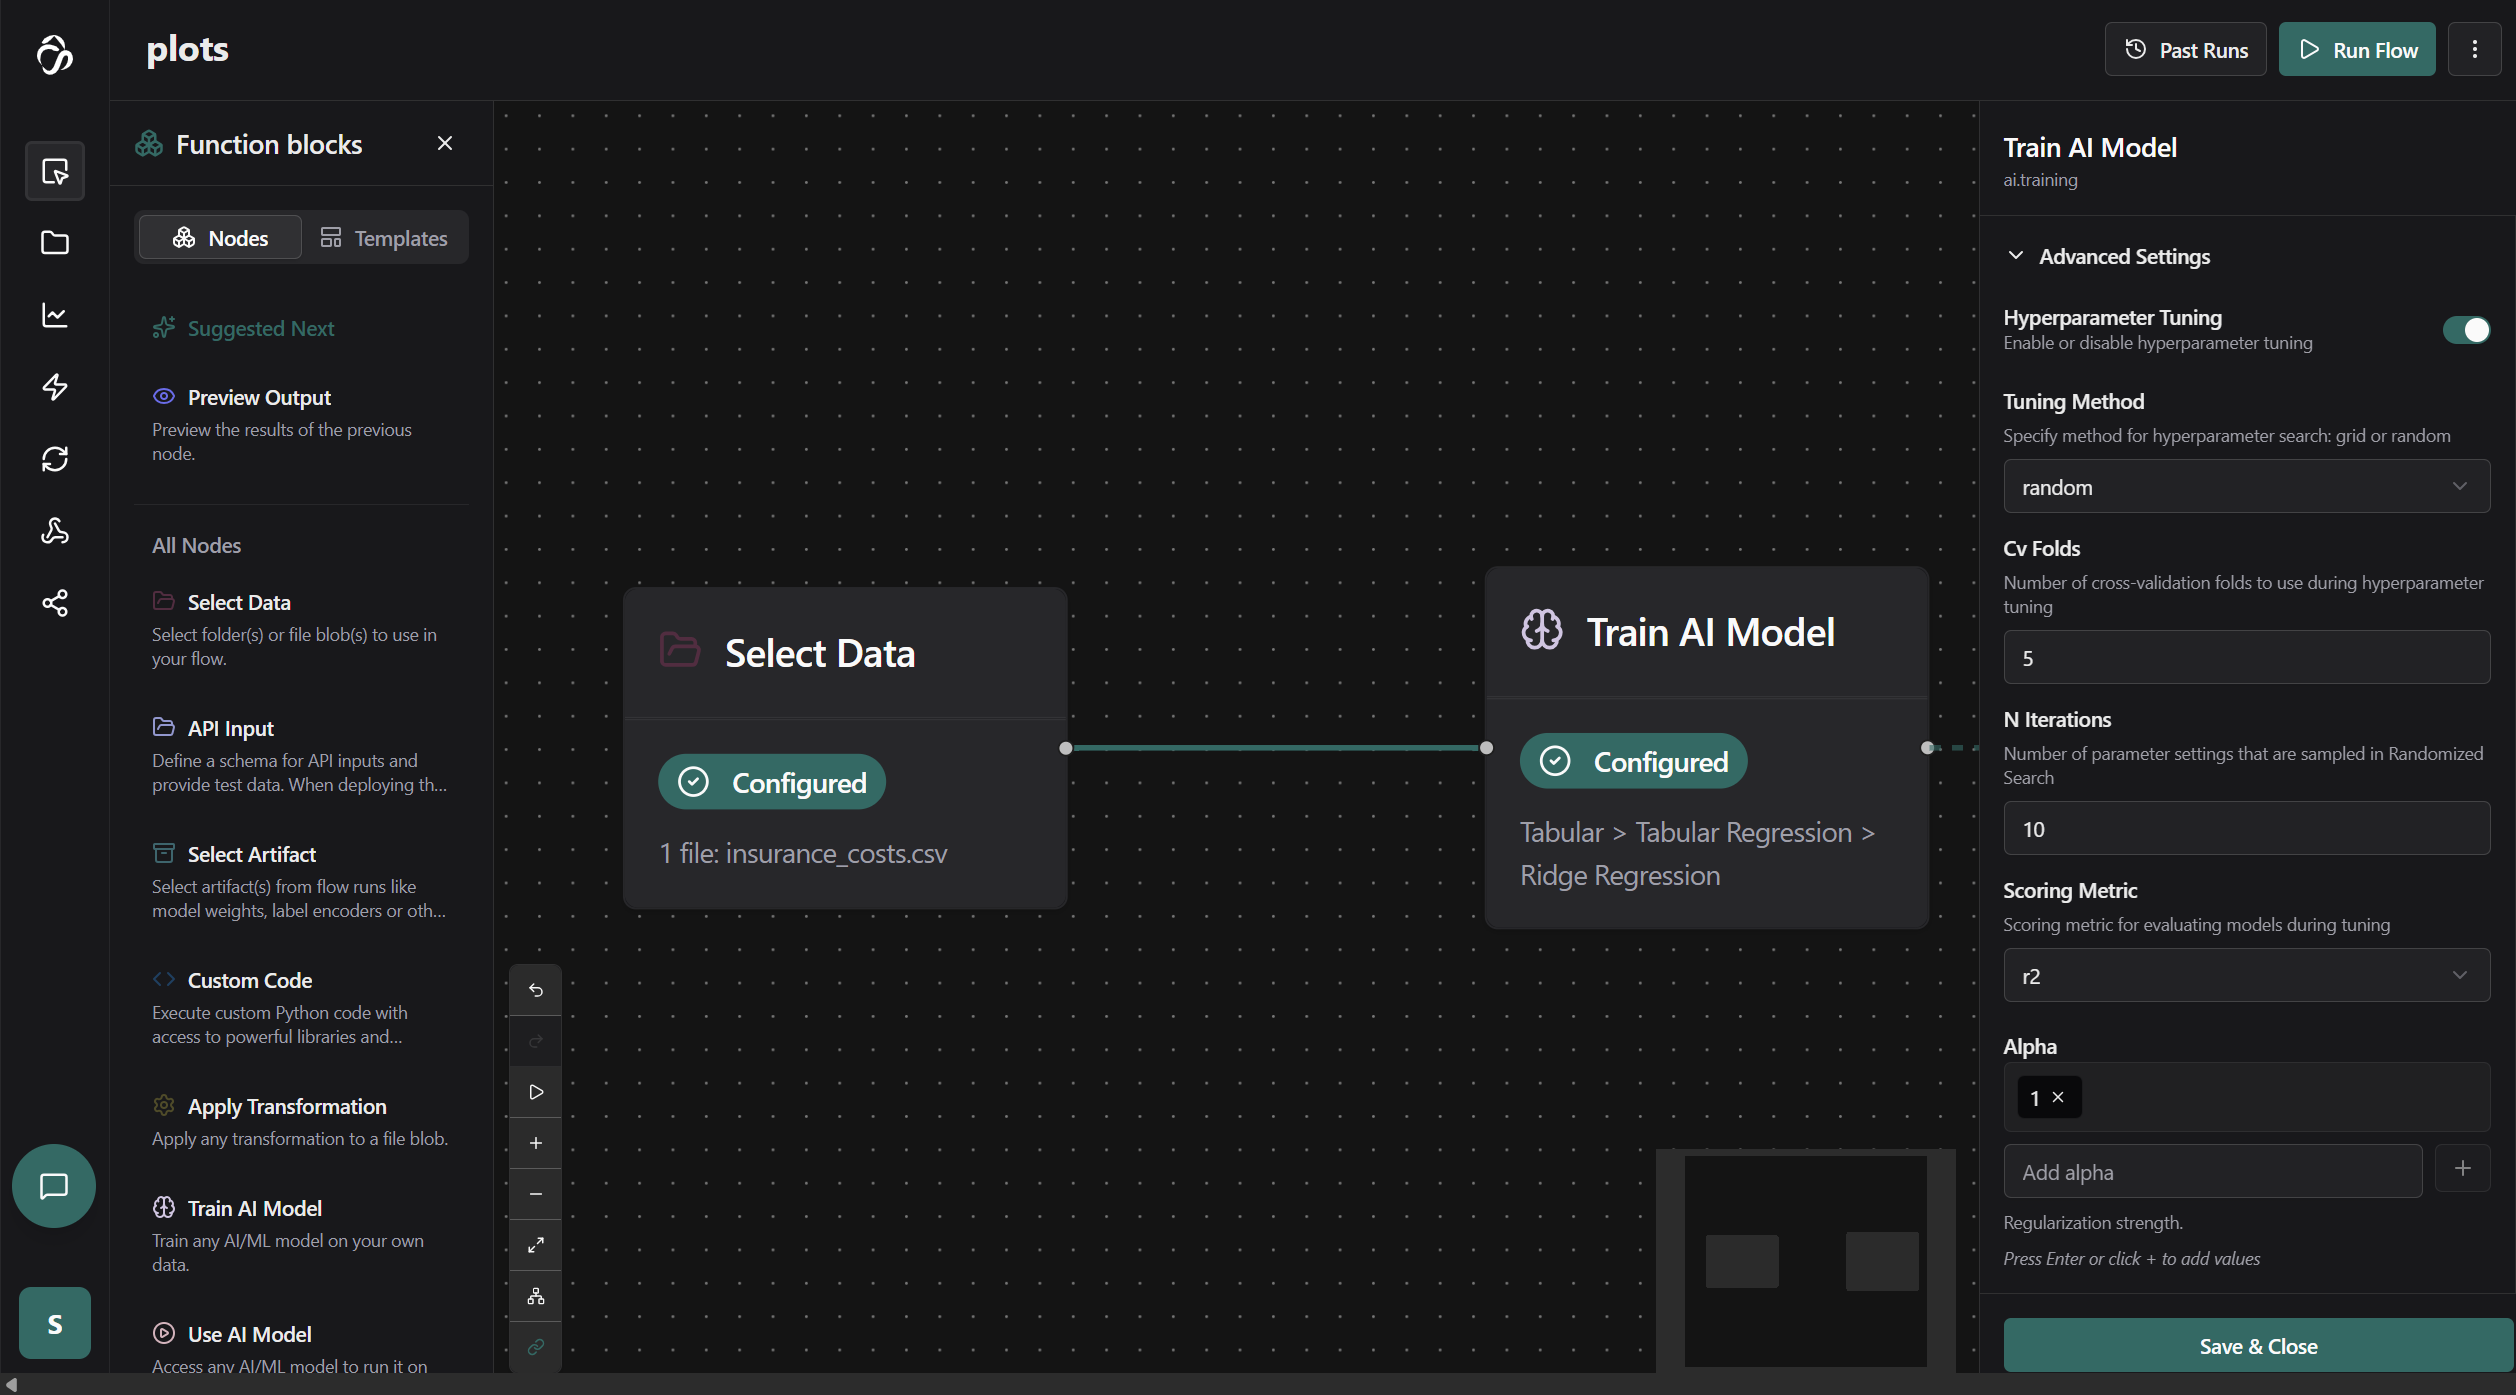Click the Cv Folds input field
This screenshot has height=1395, width=2516.
(x=2245, y=658)
